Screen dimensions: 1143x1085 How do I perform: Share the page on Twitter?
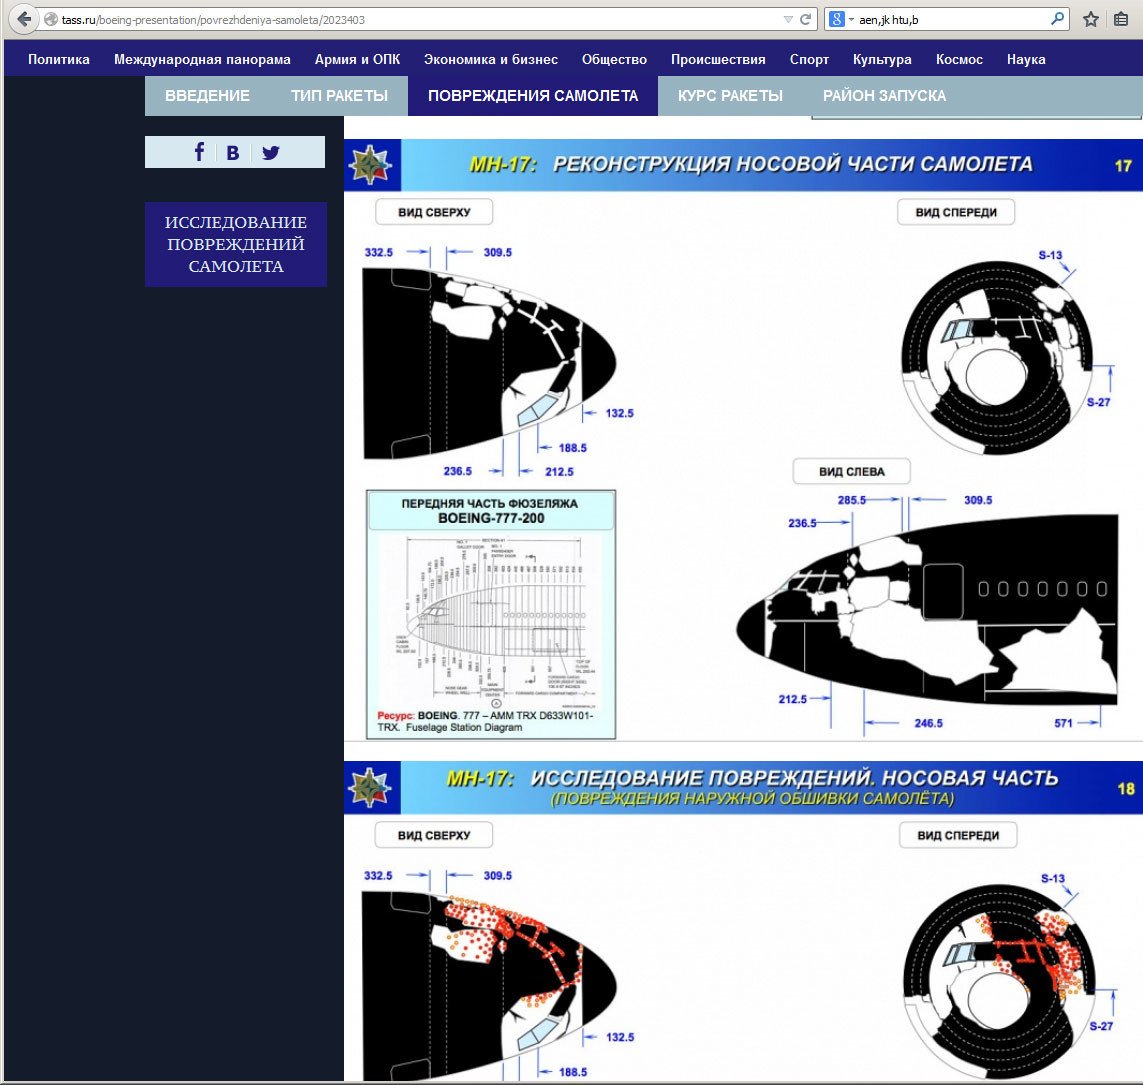pyautogui.click(x=271, y=153)
